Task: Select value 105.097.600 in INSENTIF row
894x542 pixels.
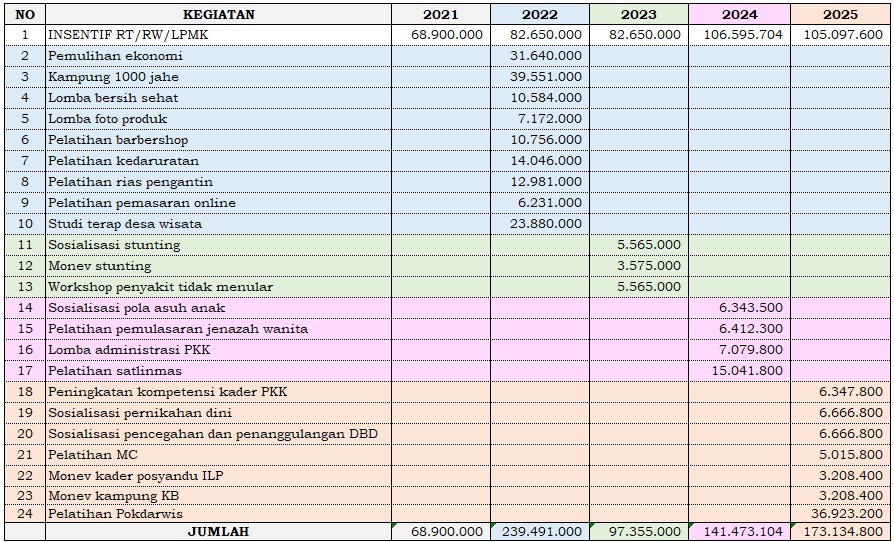Action: click(x=843, y=35)
